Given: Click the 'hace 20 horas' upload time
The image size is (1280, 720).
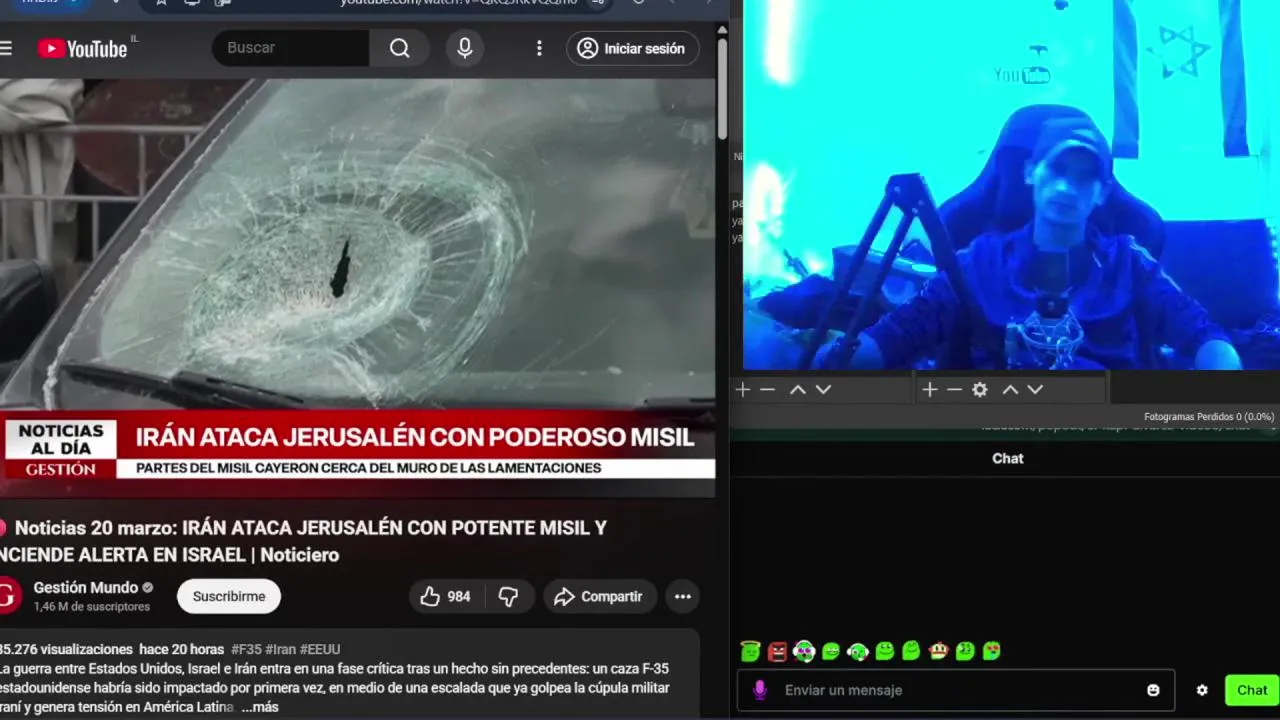Looking at the screenshot, I should click(181, 649).
